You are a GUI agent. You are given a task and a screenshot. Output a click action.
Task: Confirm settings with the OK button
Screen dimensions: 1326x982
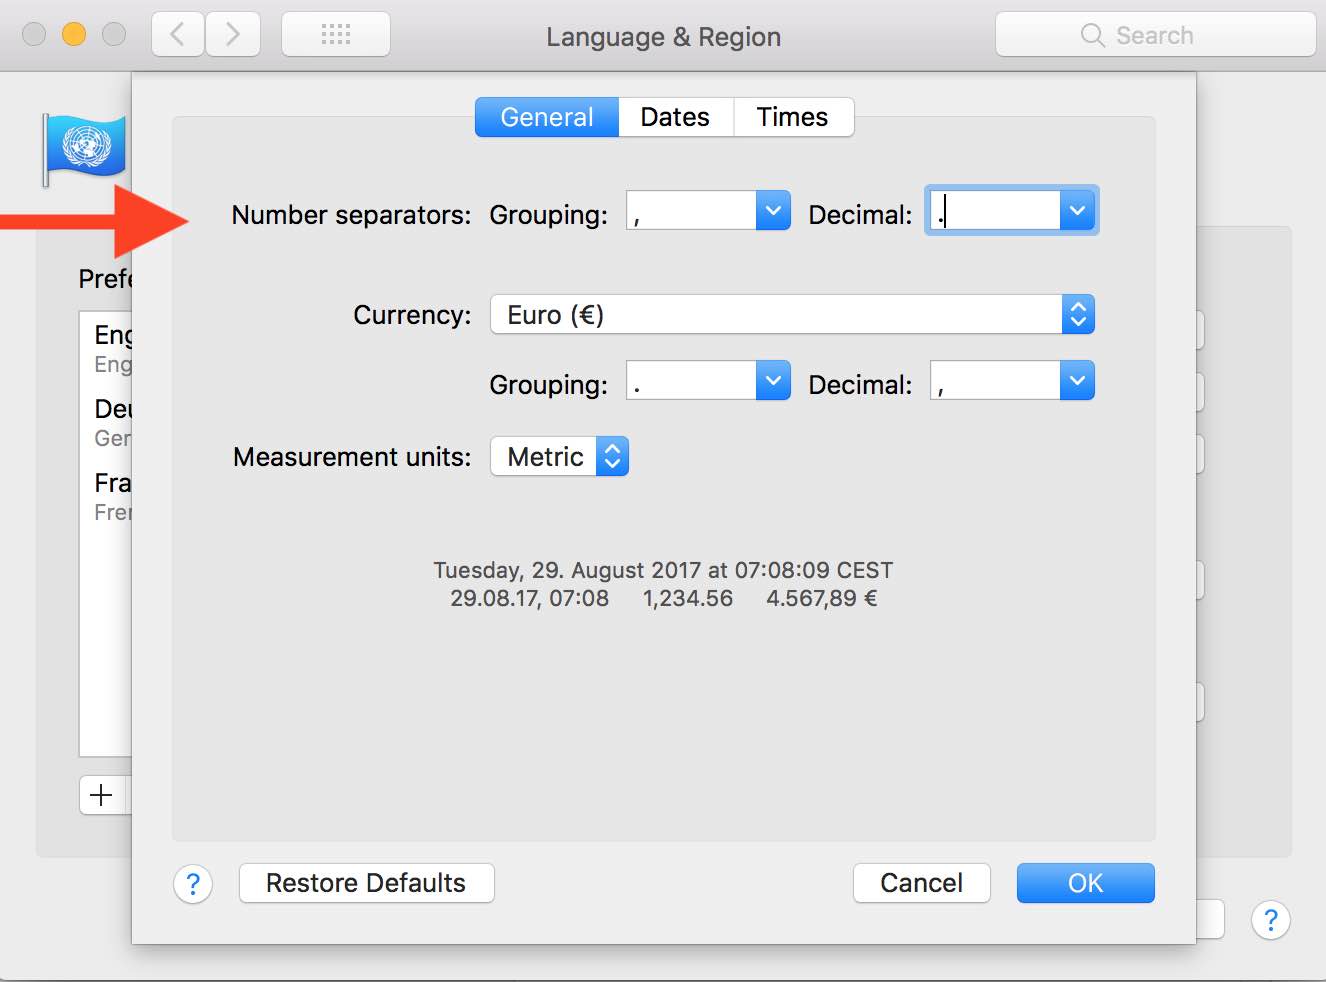point(1085,883)
